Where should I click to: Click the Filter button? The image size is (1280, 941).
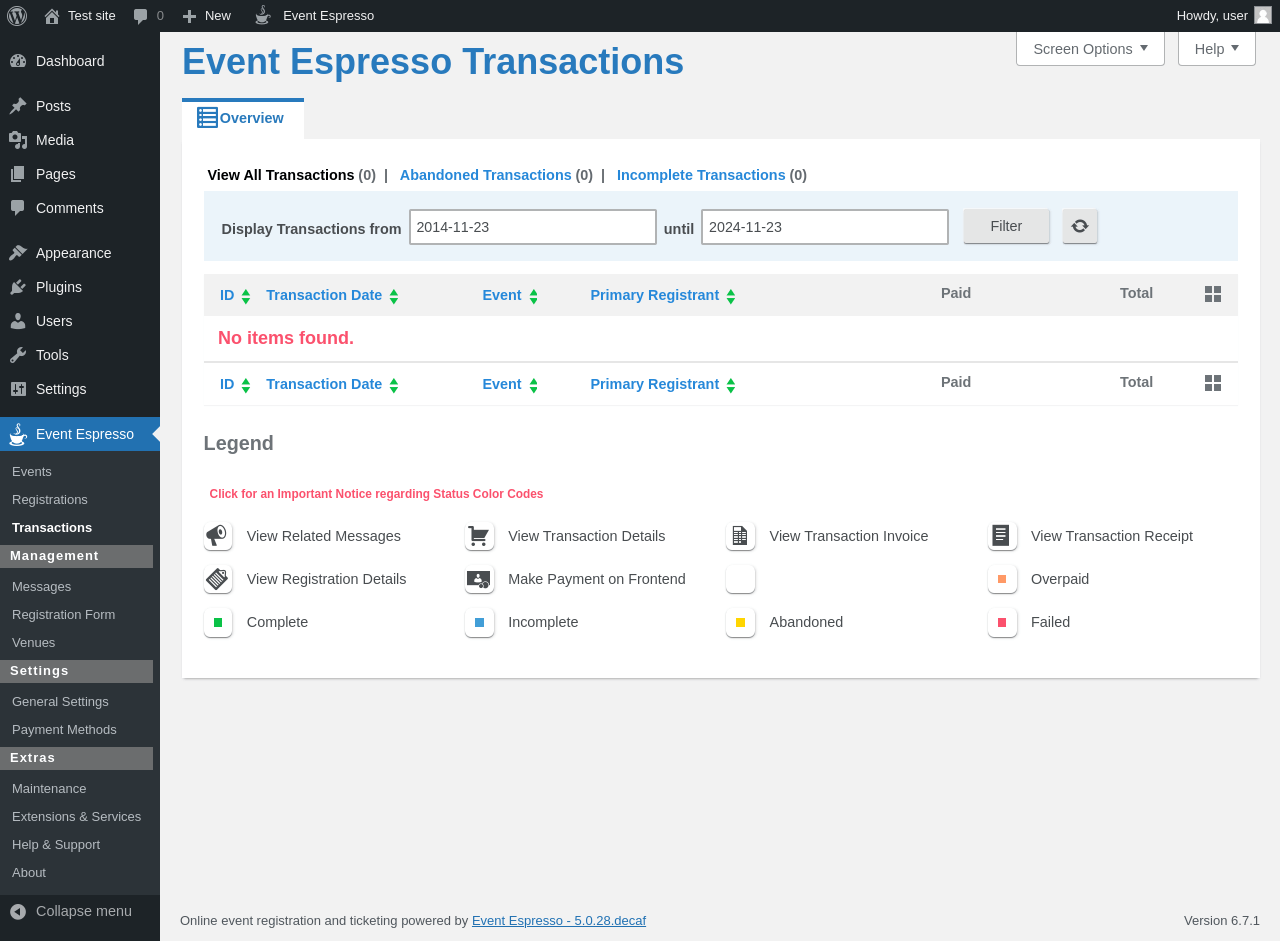coord(1006,226)
